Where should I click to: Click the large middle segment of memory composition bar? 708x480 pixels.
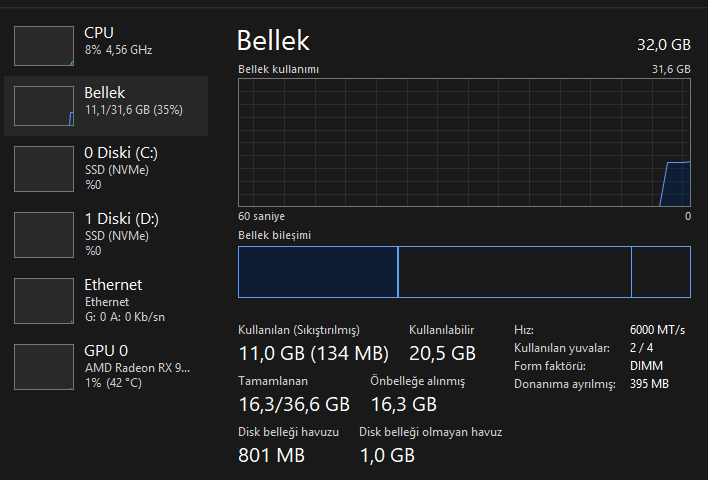click(x=514, y=272)
